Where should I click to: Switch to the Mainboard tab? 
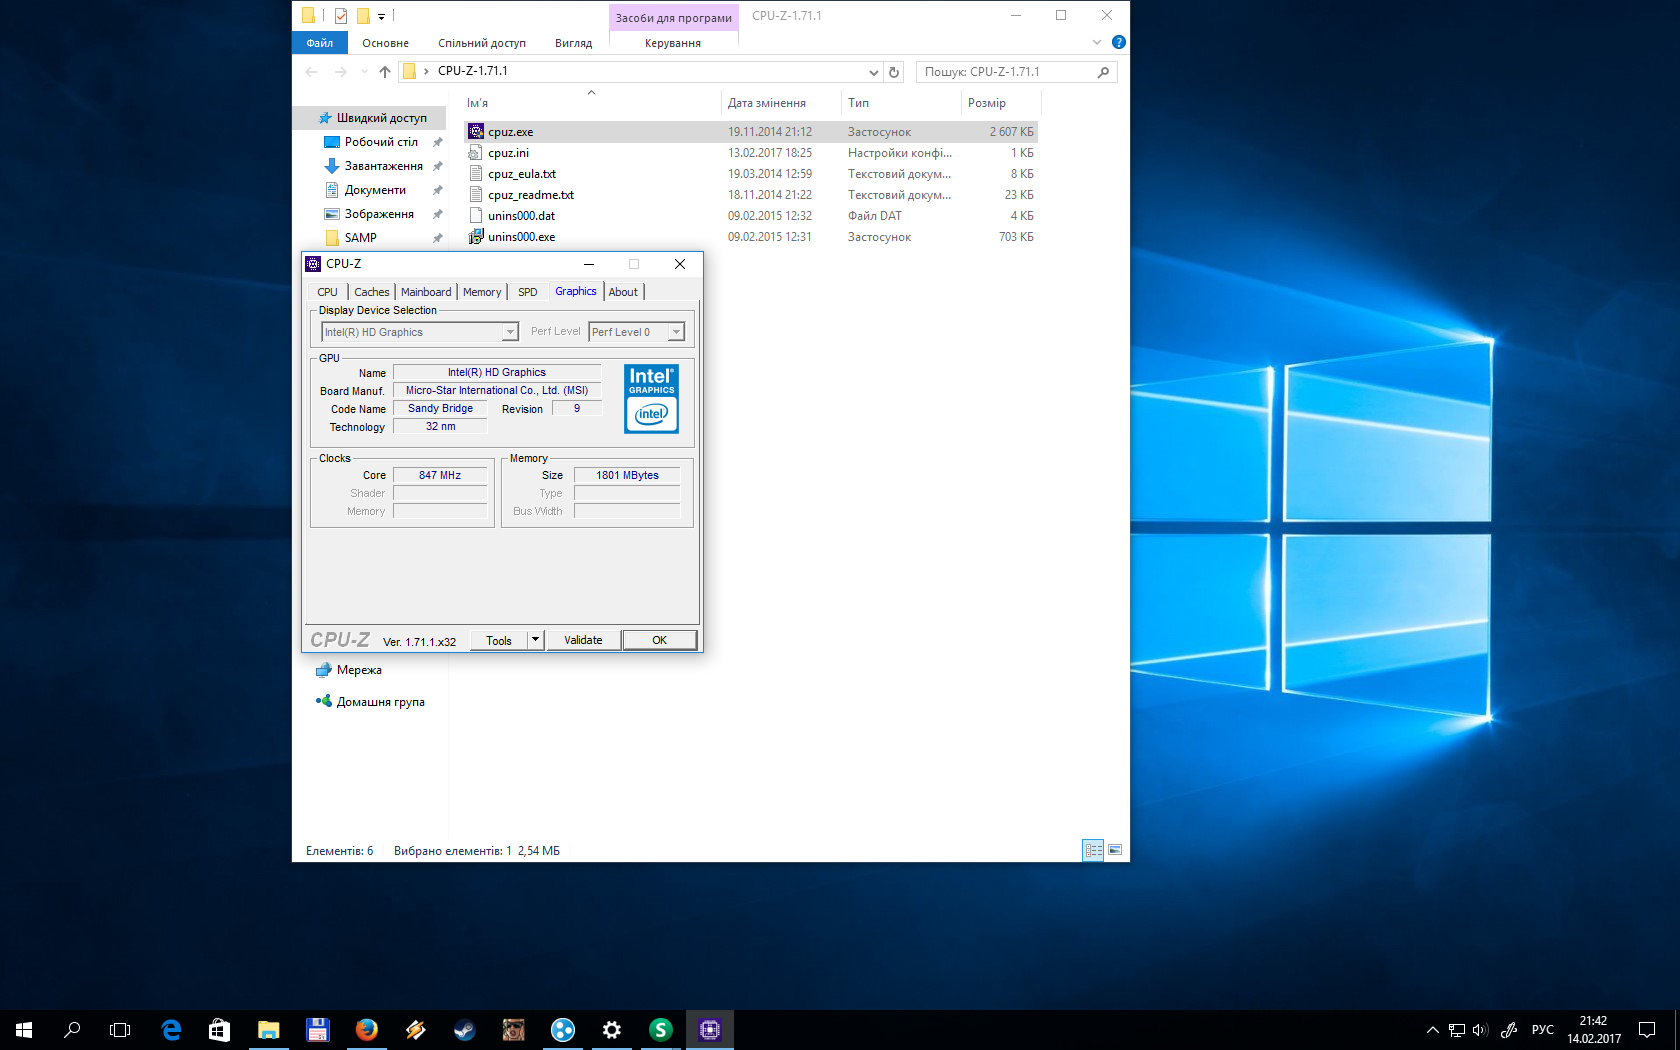[426, 292]
